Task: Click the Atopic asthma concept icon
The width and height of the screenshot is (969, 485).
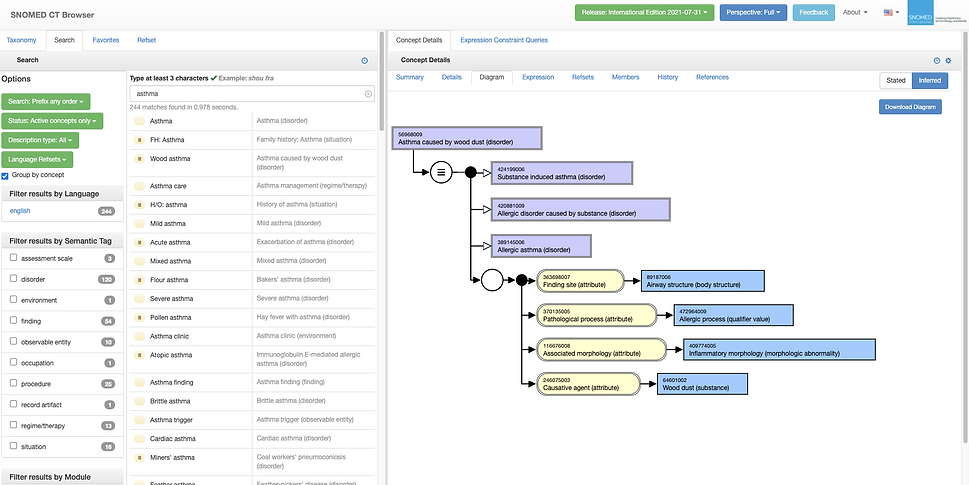Action: point(140,355)
